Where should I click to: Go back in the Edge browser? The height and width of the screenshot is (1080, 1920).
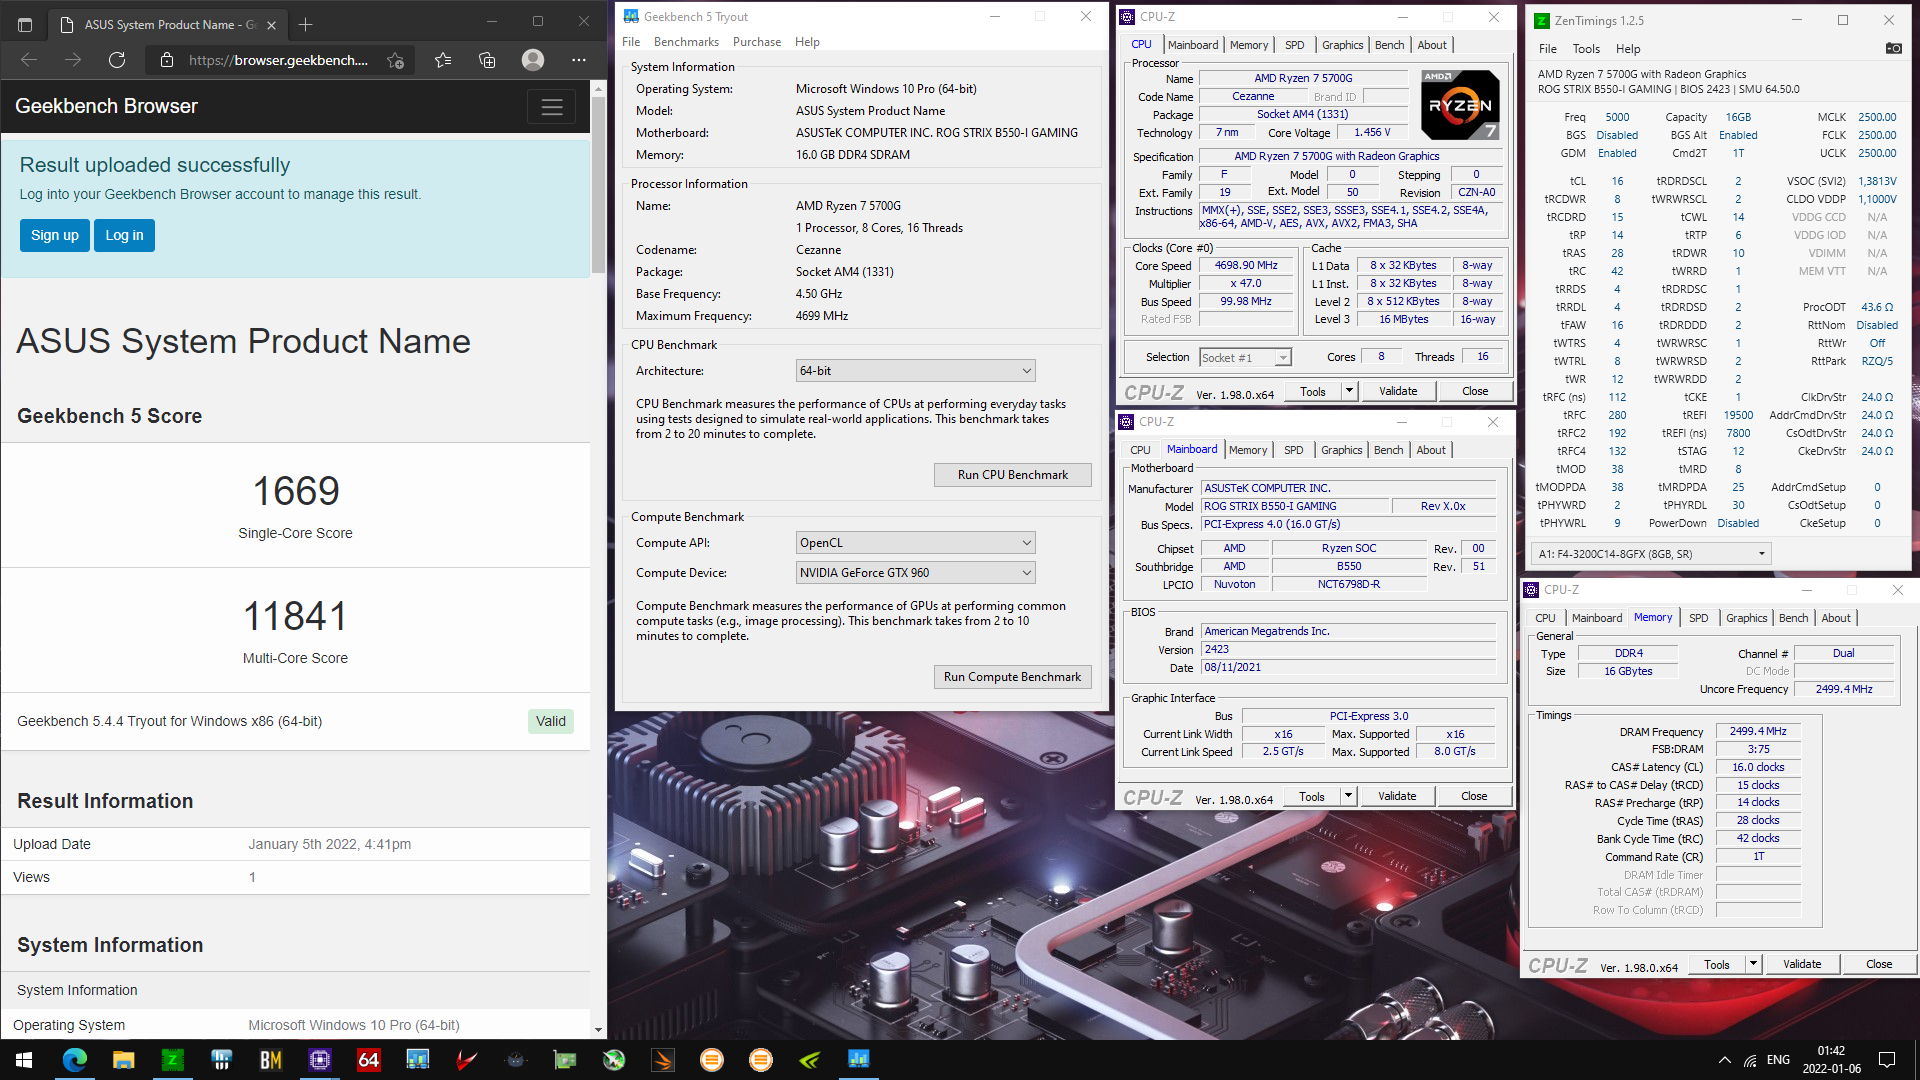pos(29,60)
